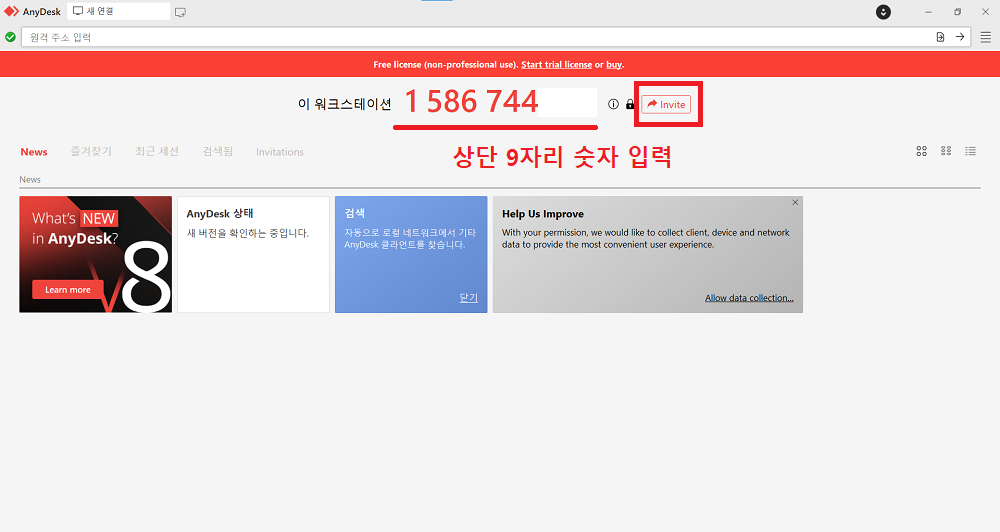
Task: Switch to the 즐겨찾기 tab
Action: click(91, 152)
